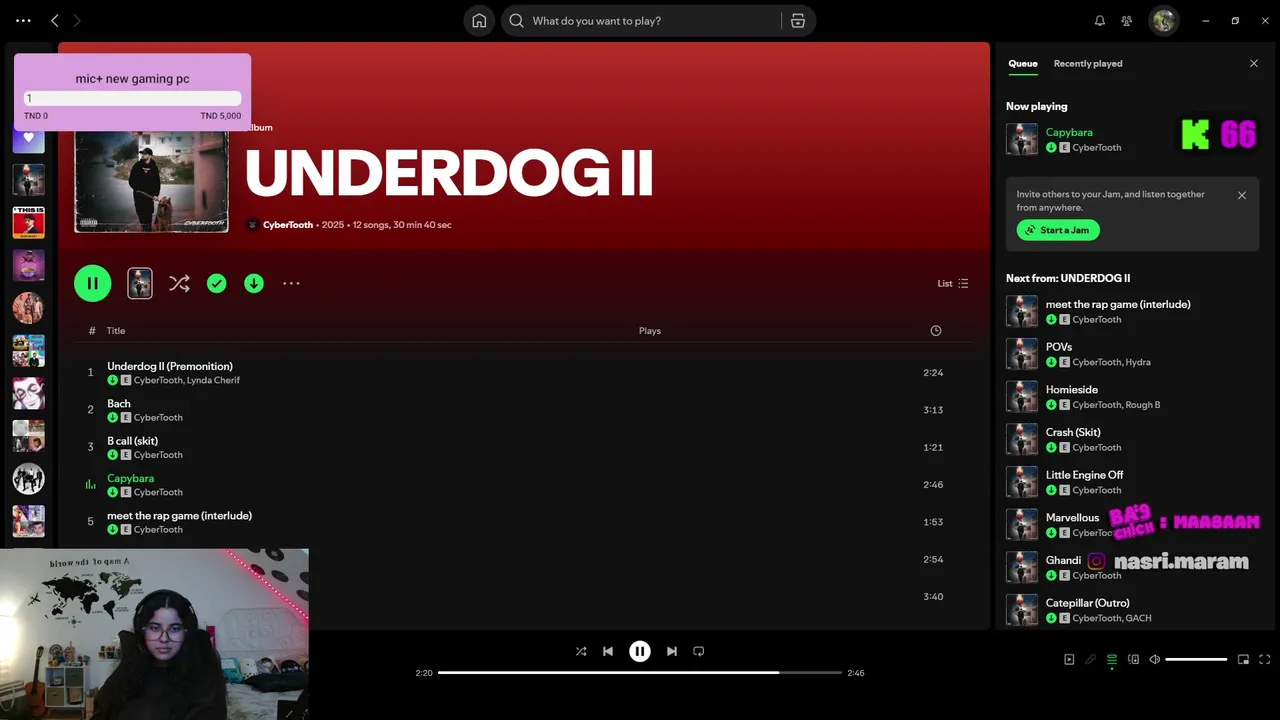Open the round black-and-white group playlist in sidebar
Viewport: 1280px width, 720px height.
pos(28,478)
